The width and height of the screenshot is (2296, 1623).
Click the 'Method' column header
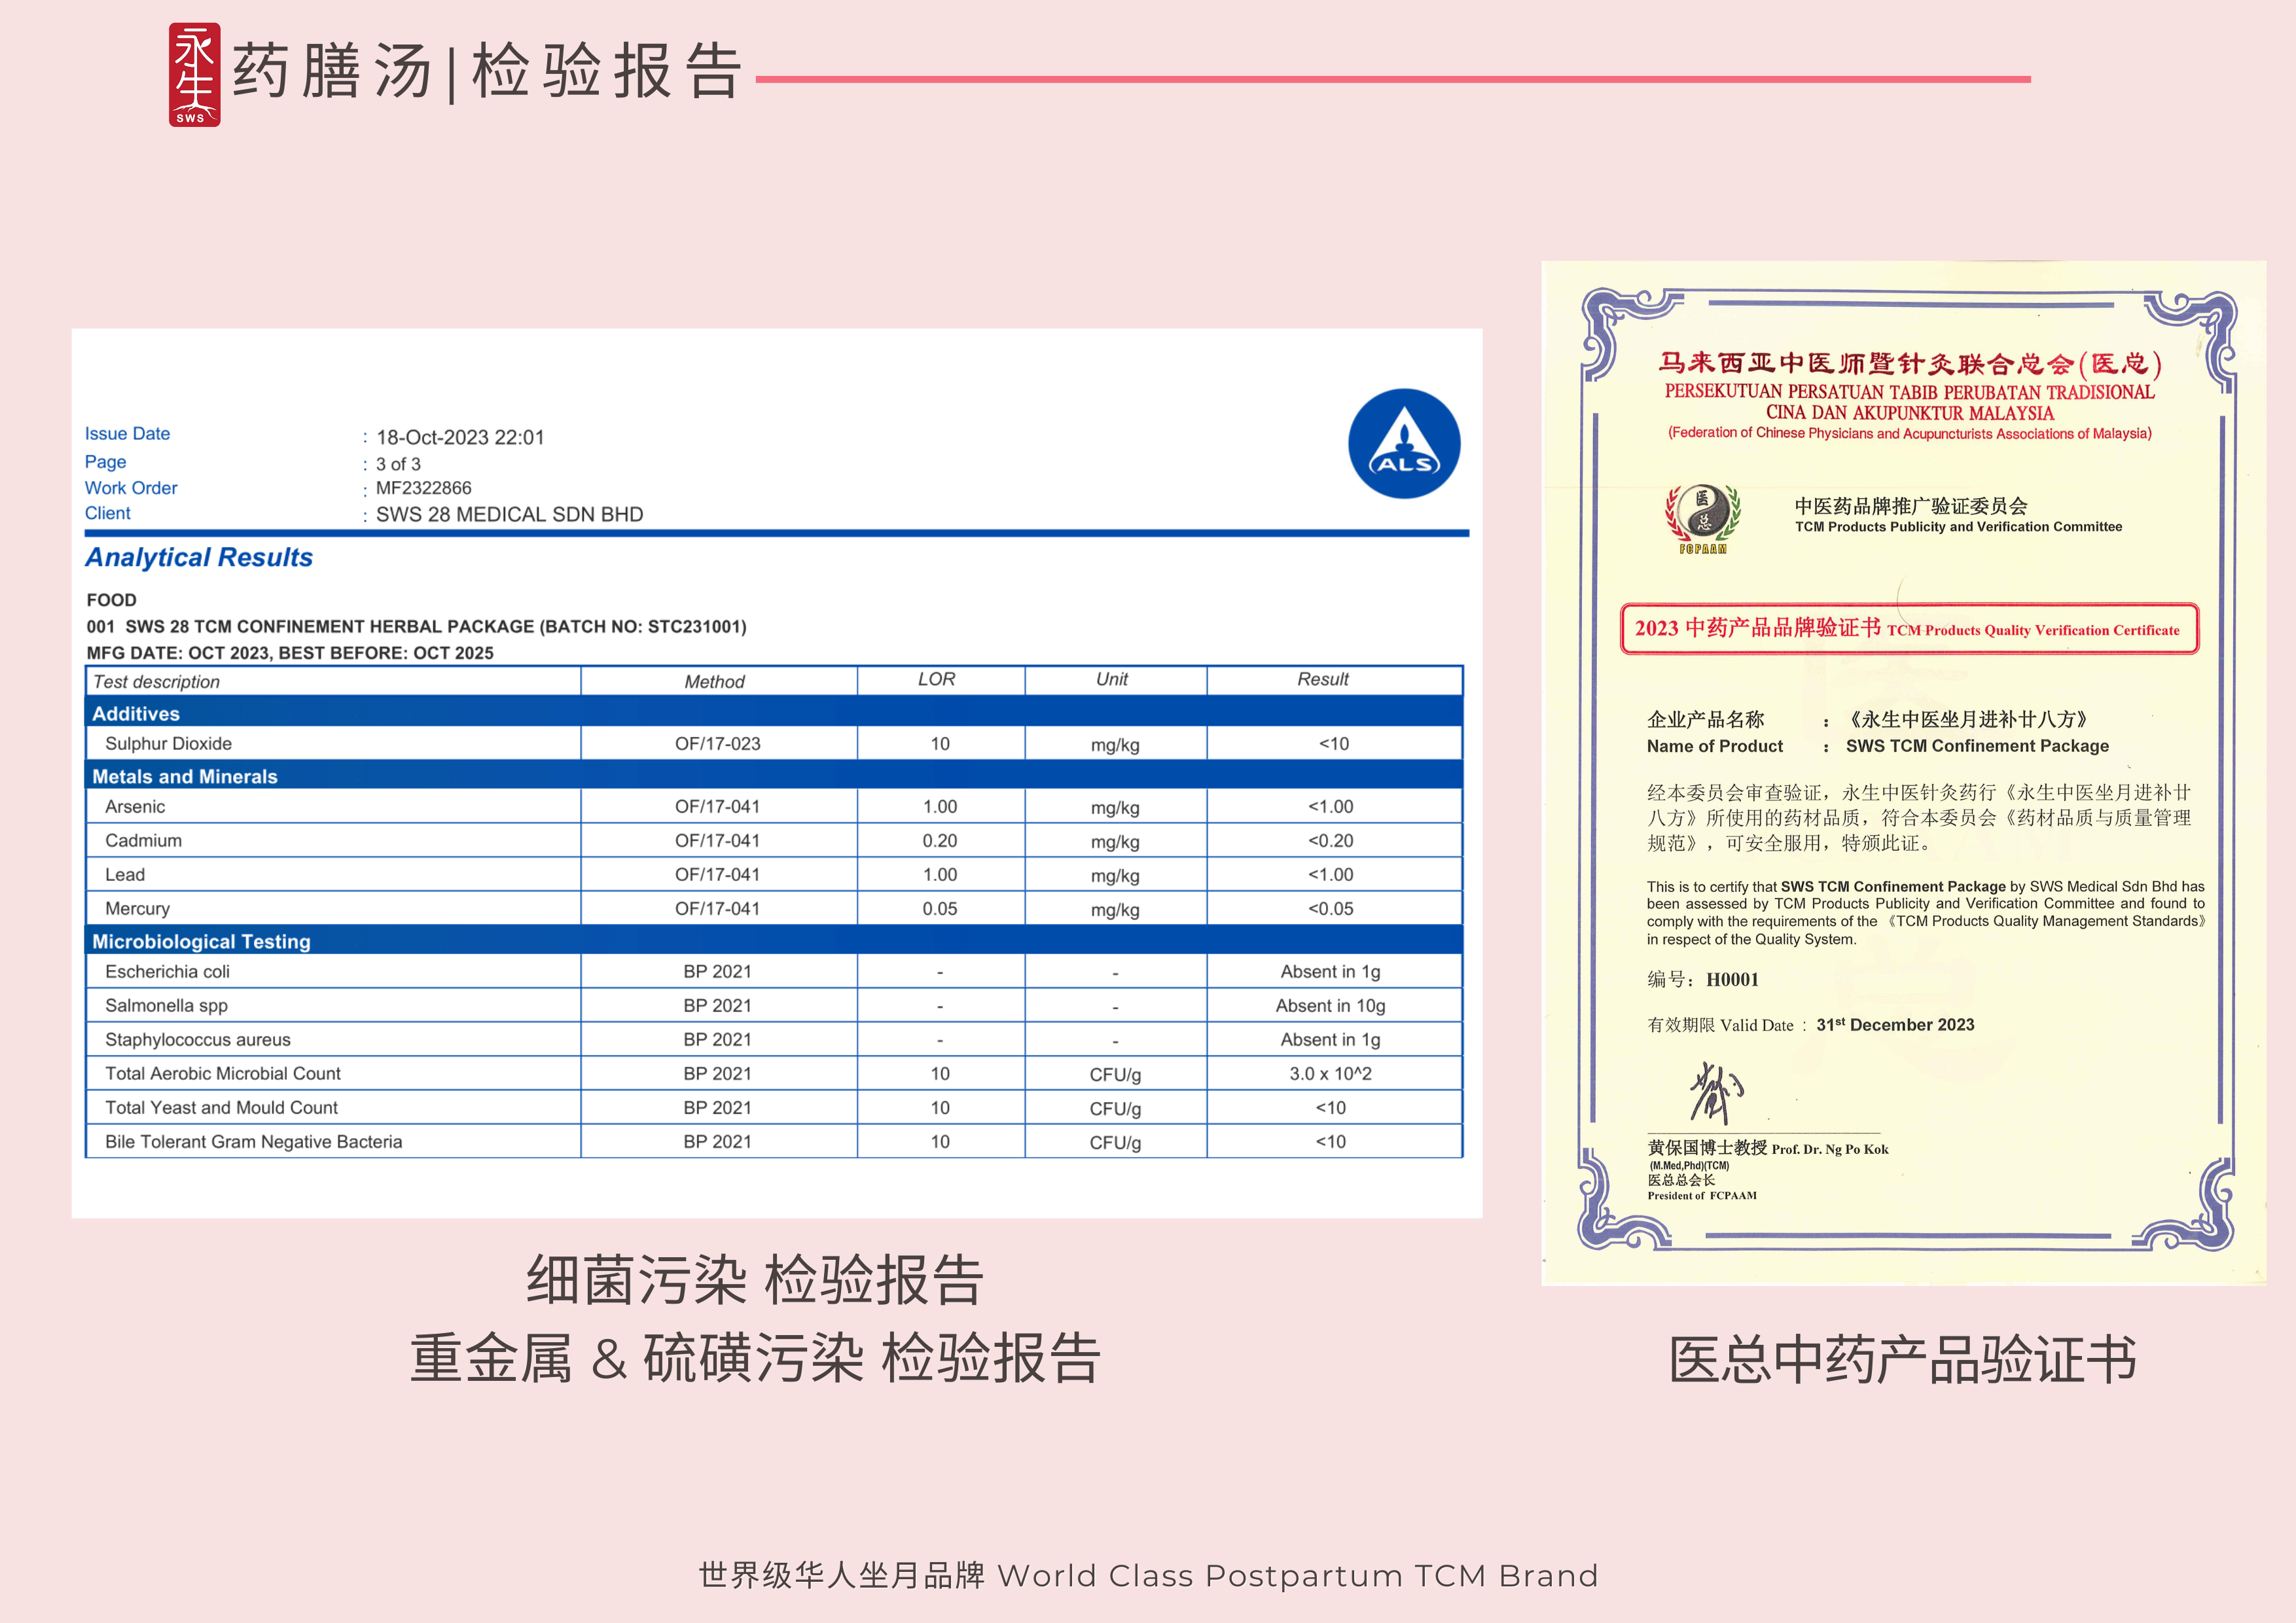tap(714, 682)
